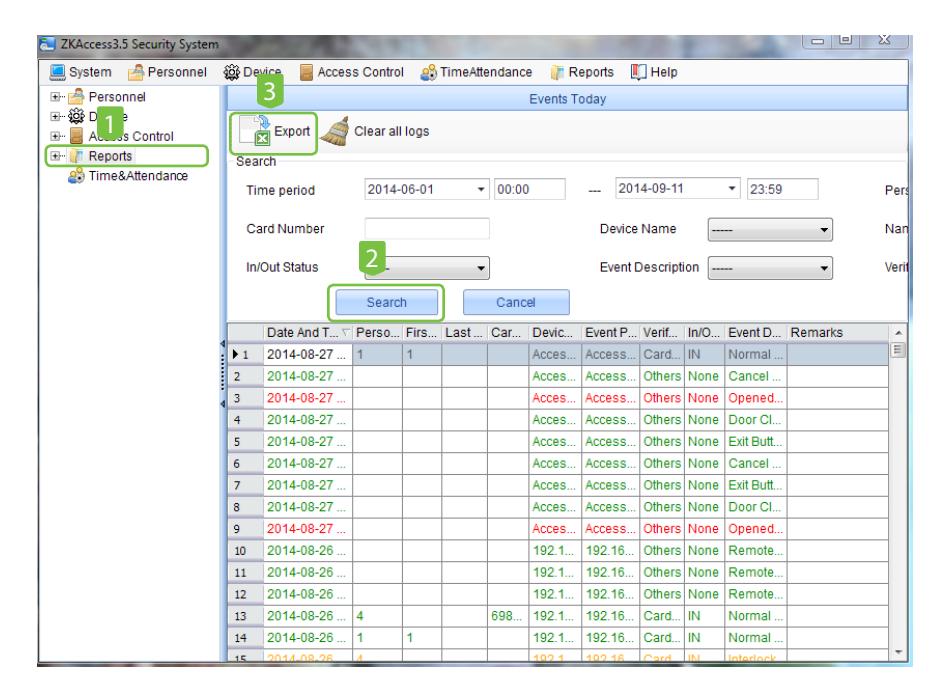Click the Personnel folder icon in tree
Screen dimensions: 946x700
pos(76,97)
